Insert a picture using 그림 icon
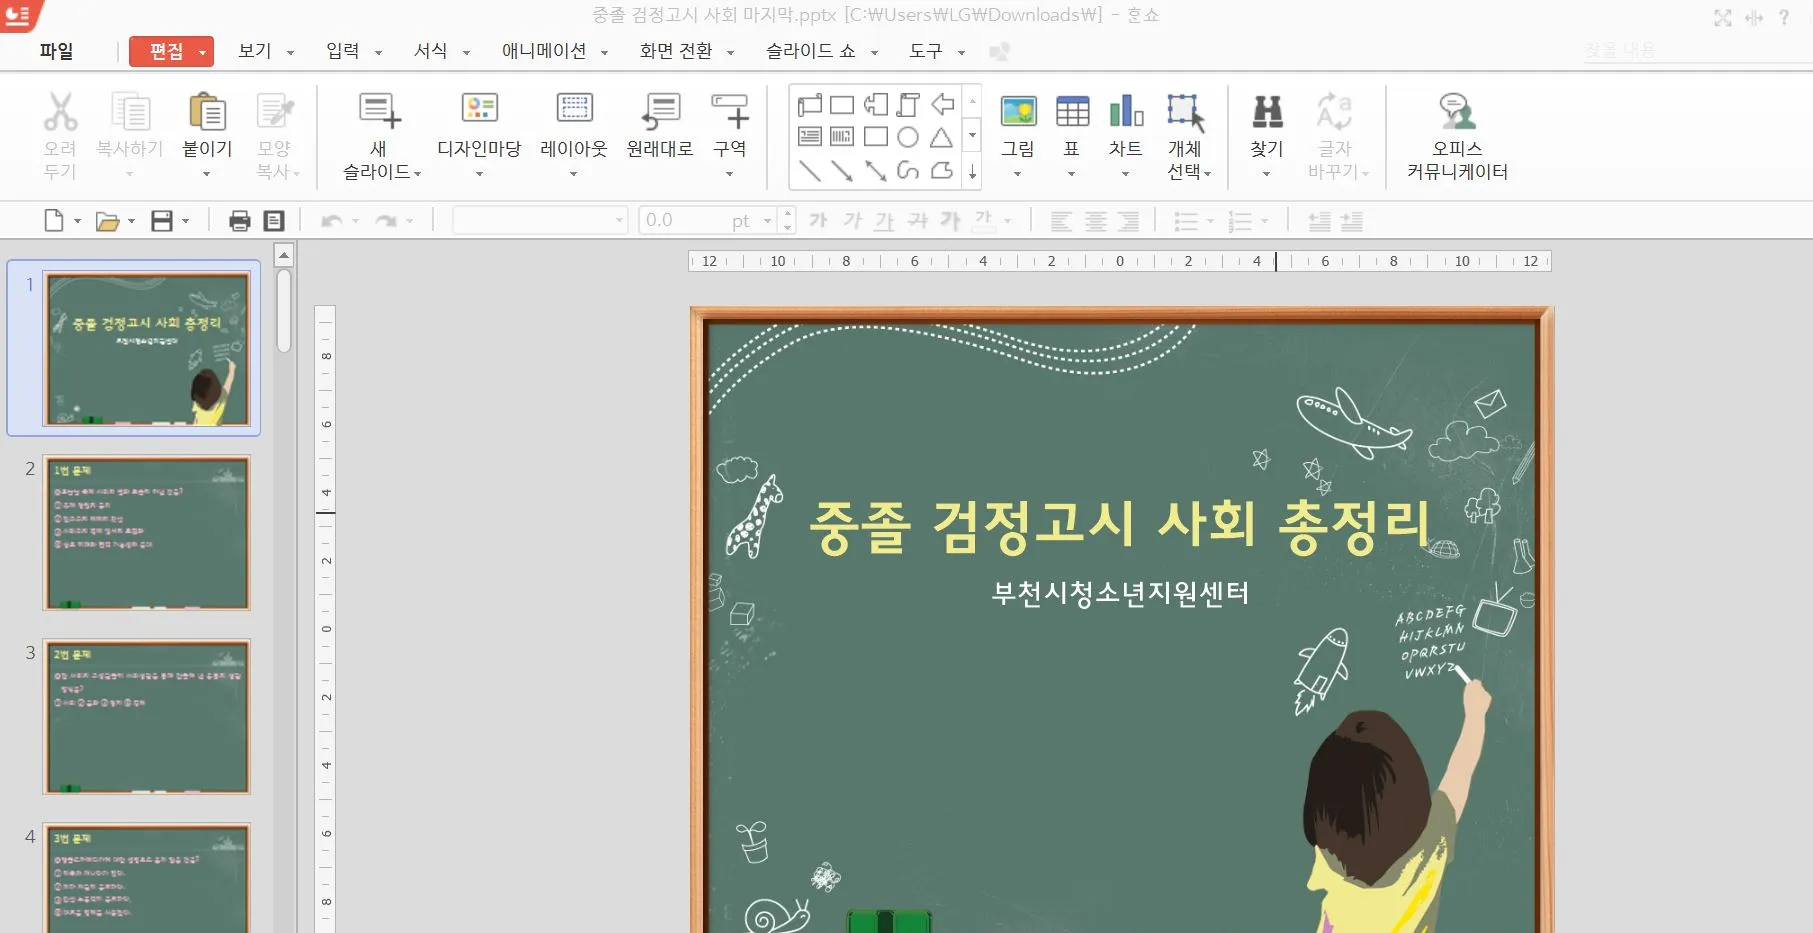Image resolution: width=1813 pixels, height=933 pixels. pos(1018,113)
